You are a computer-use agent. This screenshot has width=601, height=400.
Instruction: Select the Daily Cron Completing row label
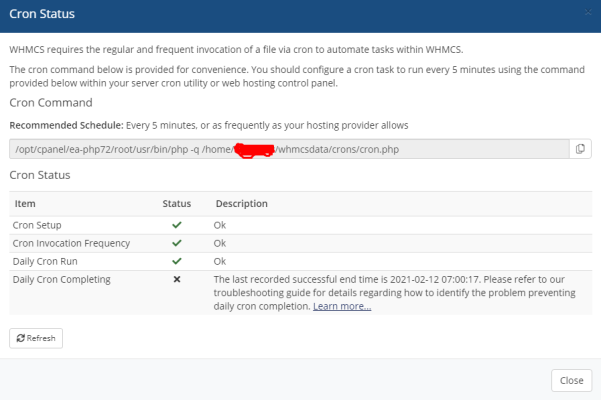pos(62,279)
